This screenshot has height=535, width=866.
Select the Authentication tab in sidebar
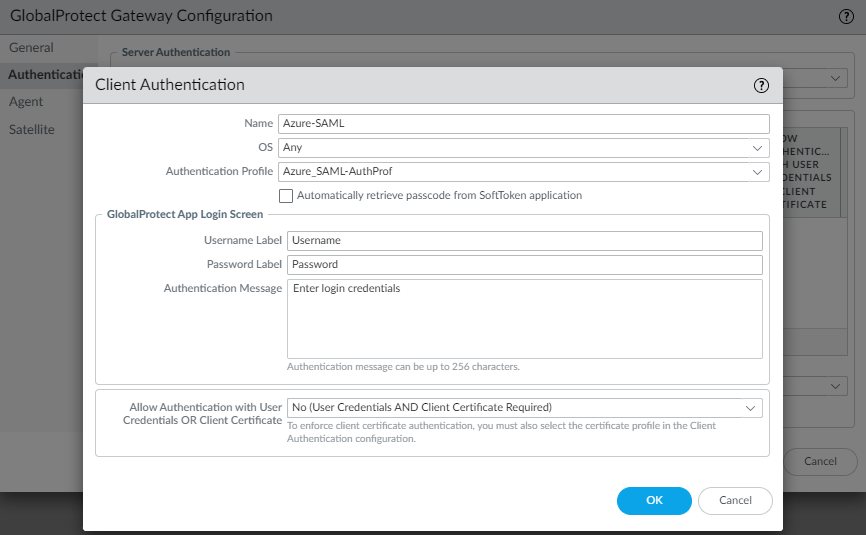[44, 75]
